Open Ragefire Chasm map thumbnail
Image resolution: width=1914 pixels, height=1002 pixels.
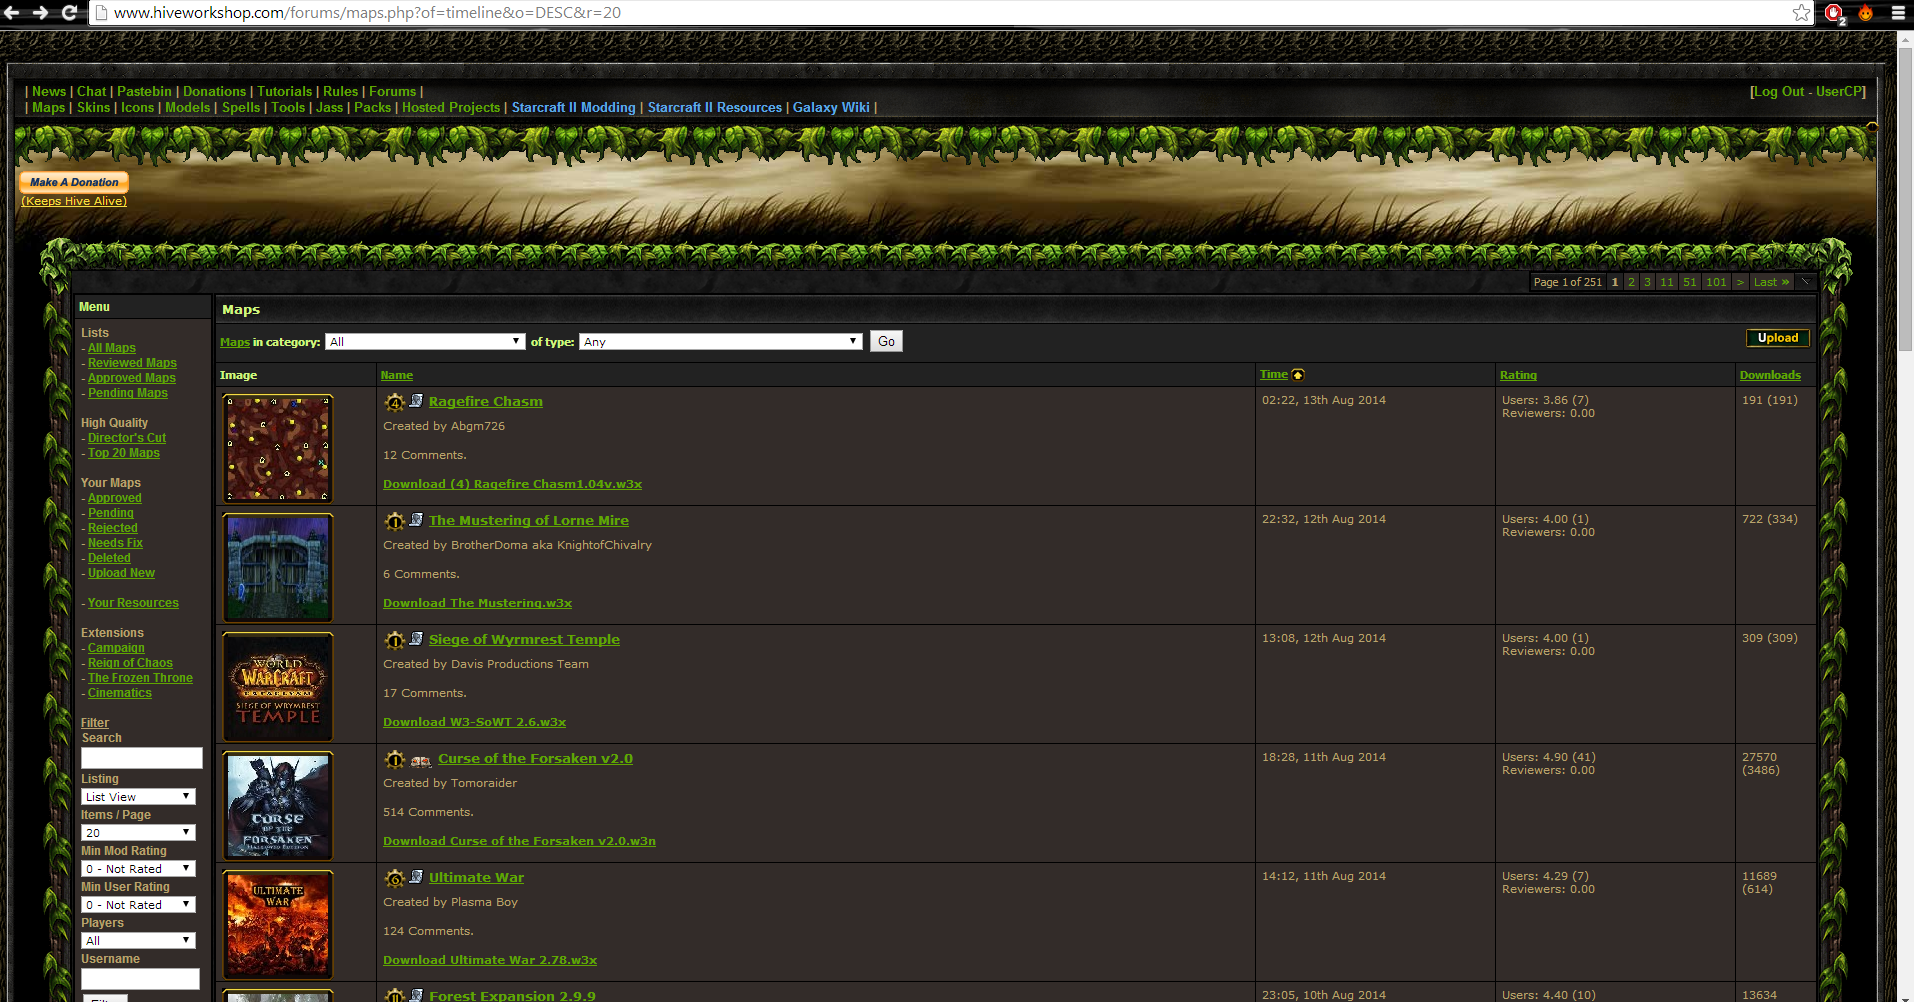tap(278, 448)
